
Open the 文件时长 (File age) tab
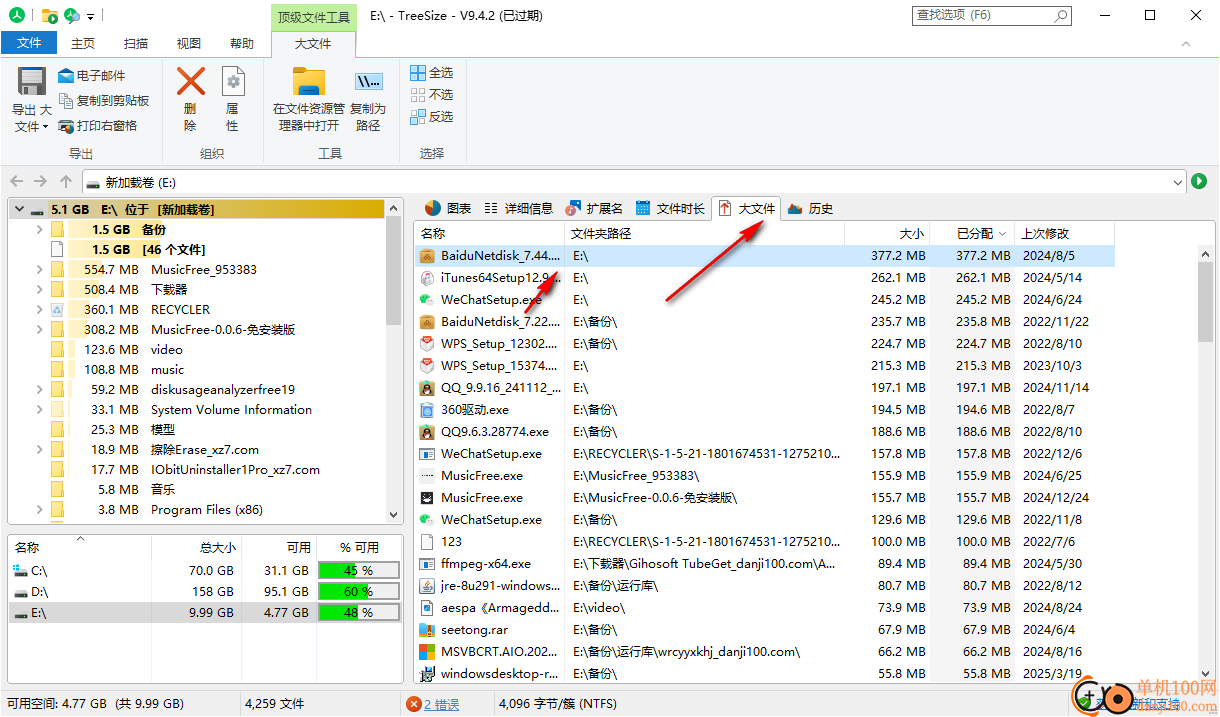coord(669,208)
